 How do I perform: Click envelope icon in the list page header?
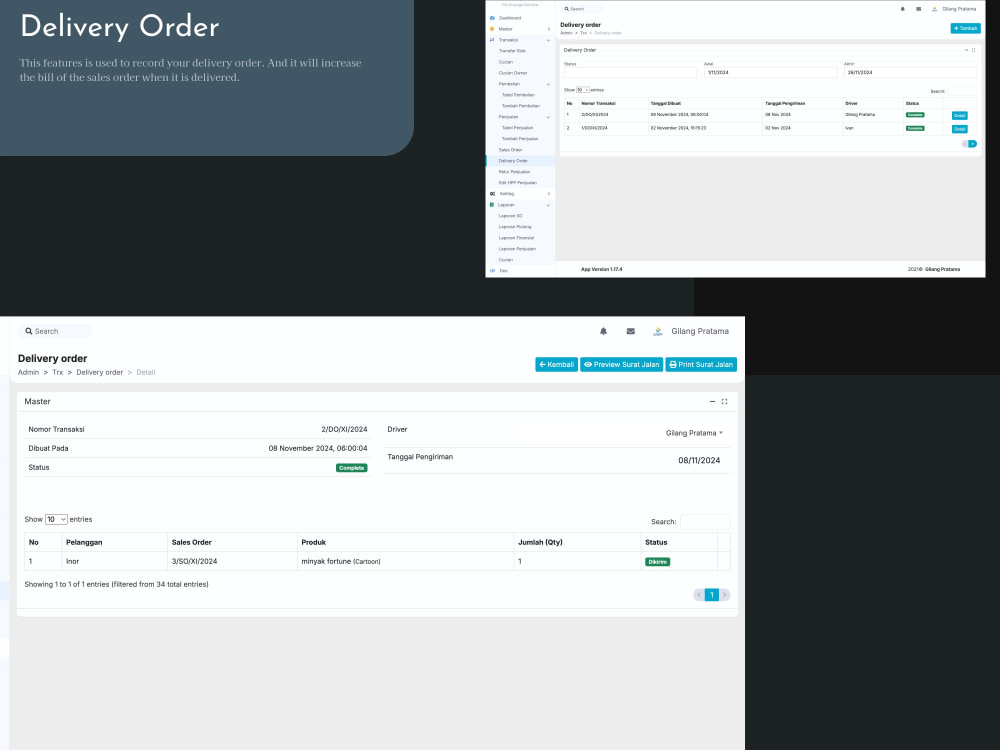(918, 9)
